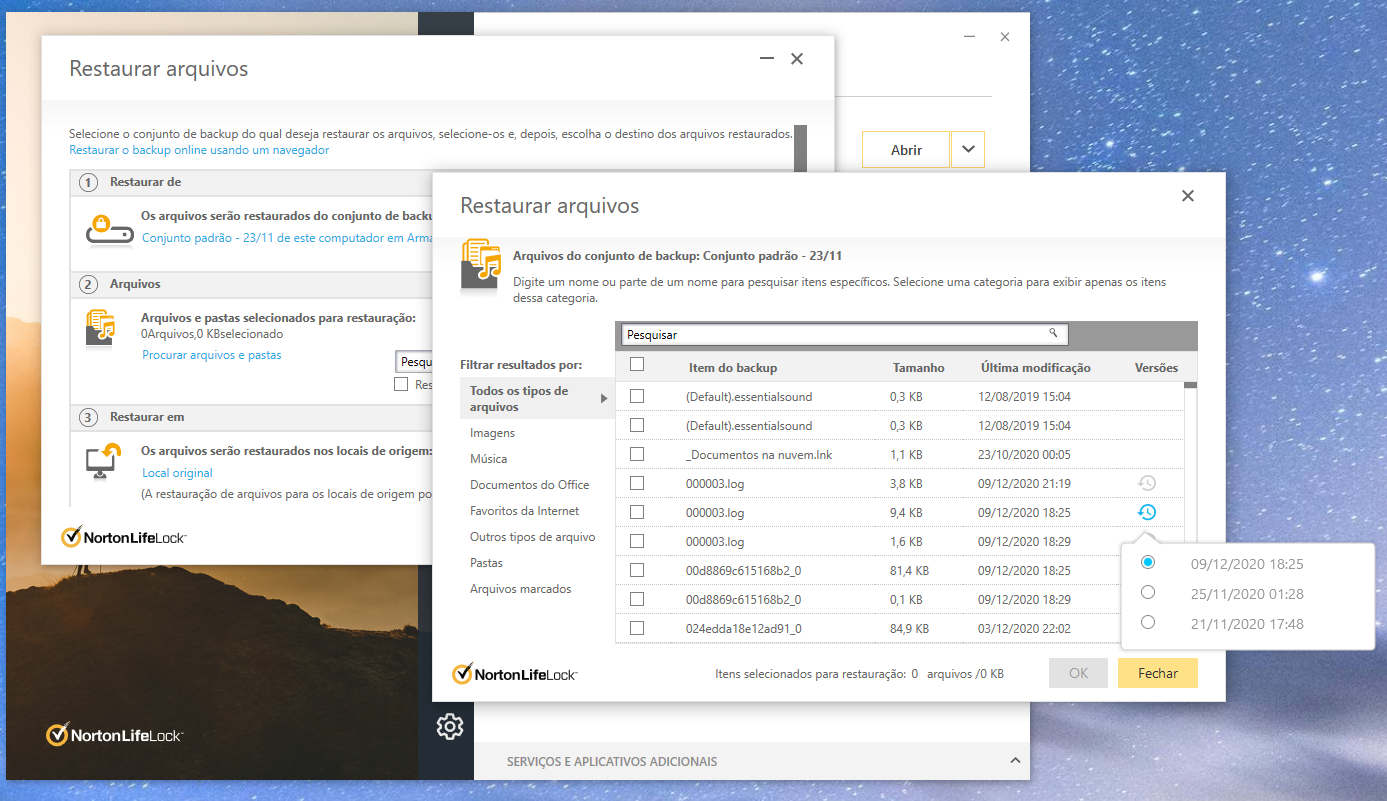Click the size value 84,9 KB

910,629
